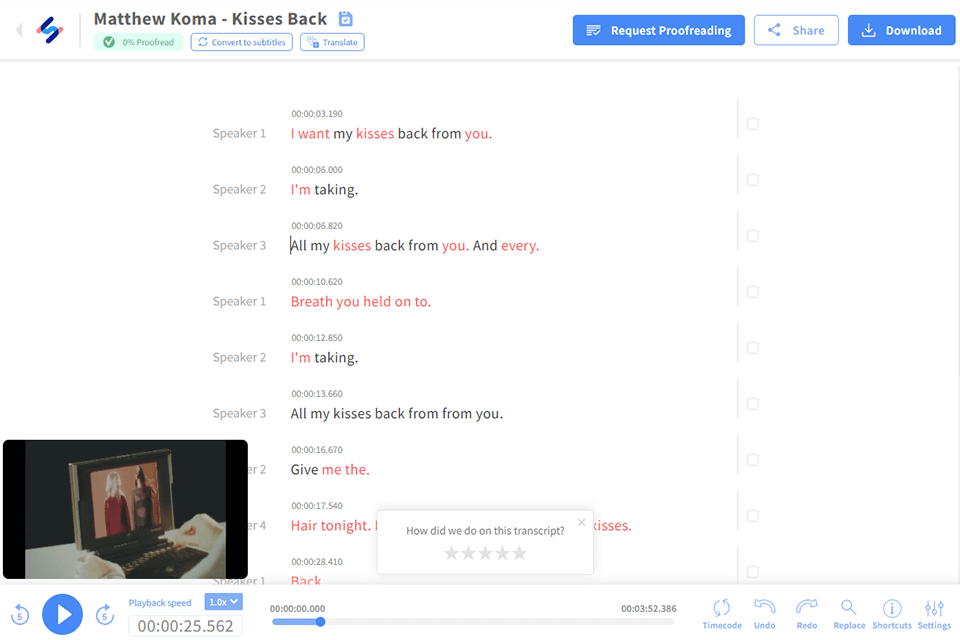This screenshot has width=960, height=640.
Task: Go back with the left arrow
Action: click(x=19, y=29)
